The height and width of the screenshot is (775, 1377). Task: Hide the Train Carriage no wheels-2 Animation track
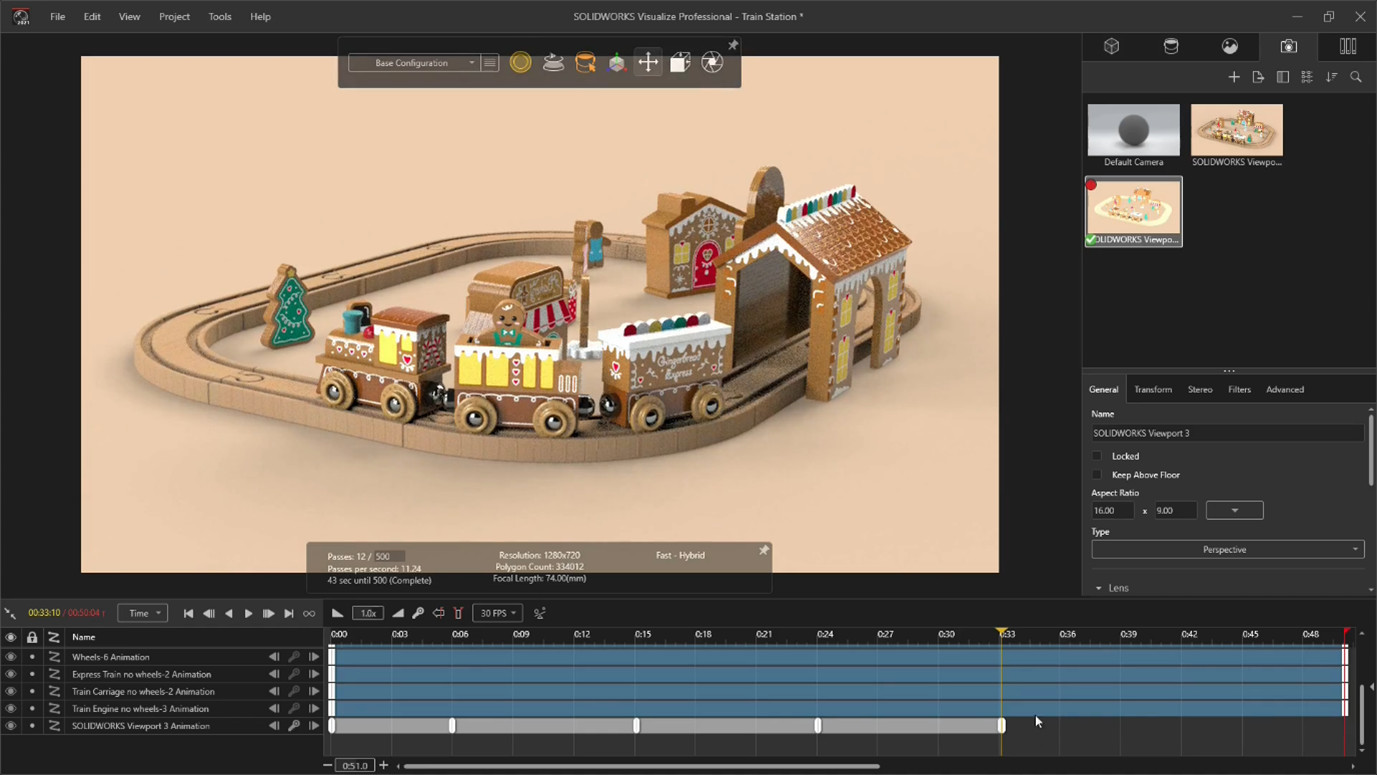coord(10,691)
